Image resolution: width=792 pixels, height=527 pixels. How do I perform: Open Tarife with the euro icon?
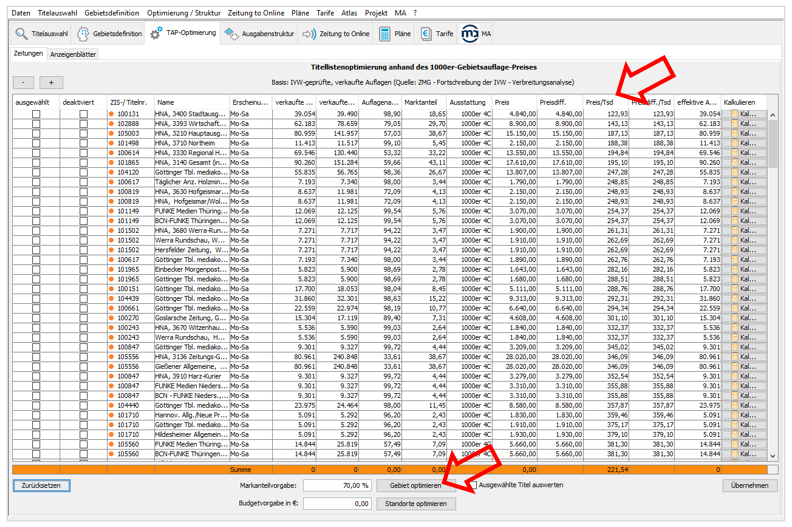click(x=437, y=33)
